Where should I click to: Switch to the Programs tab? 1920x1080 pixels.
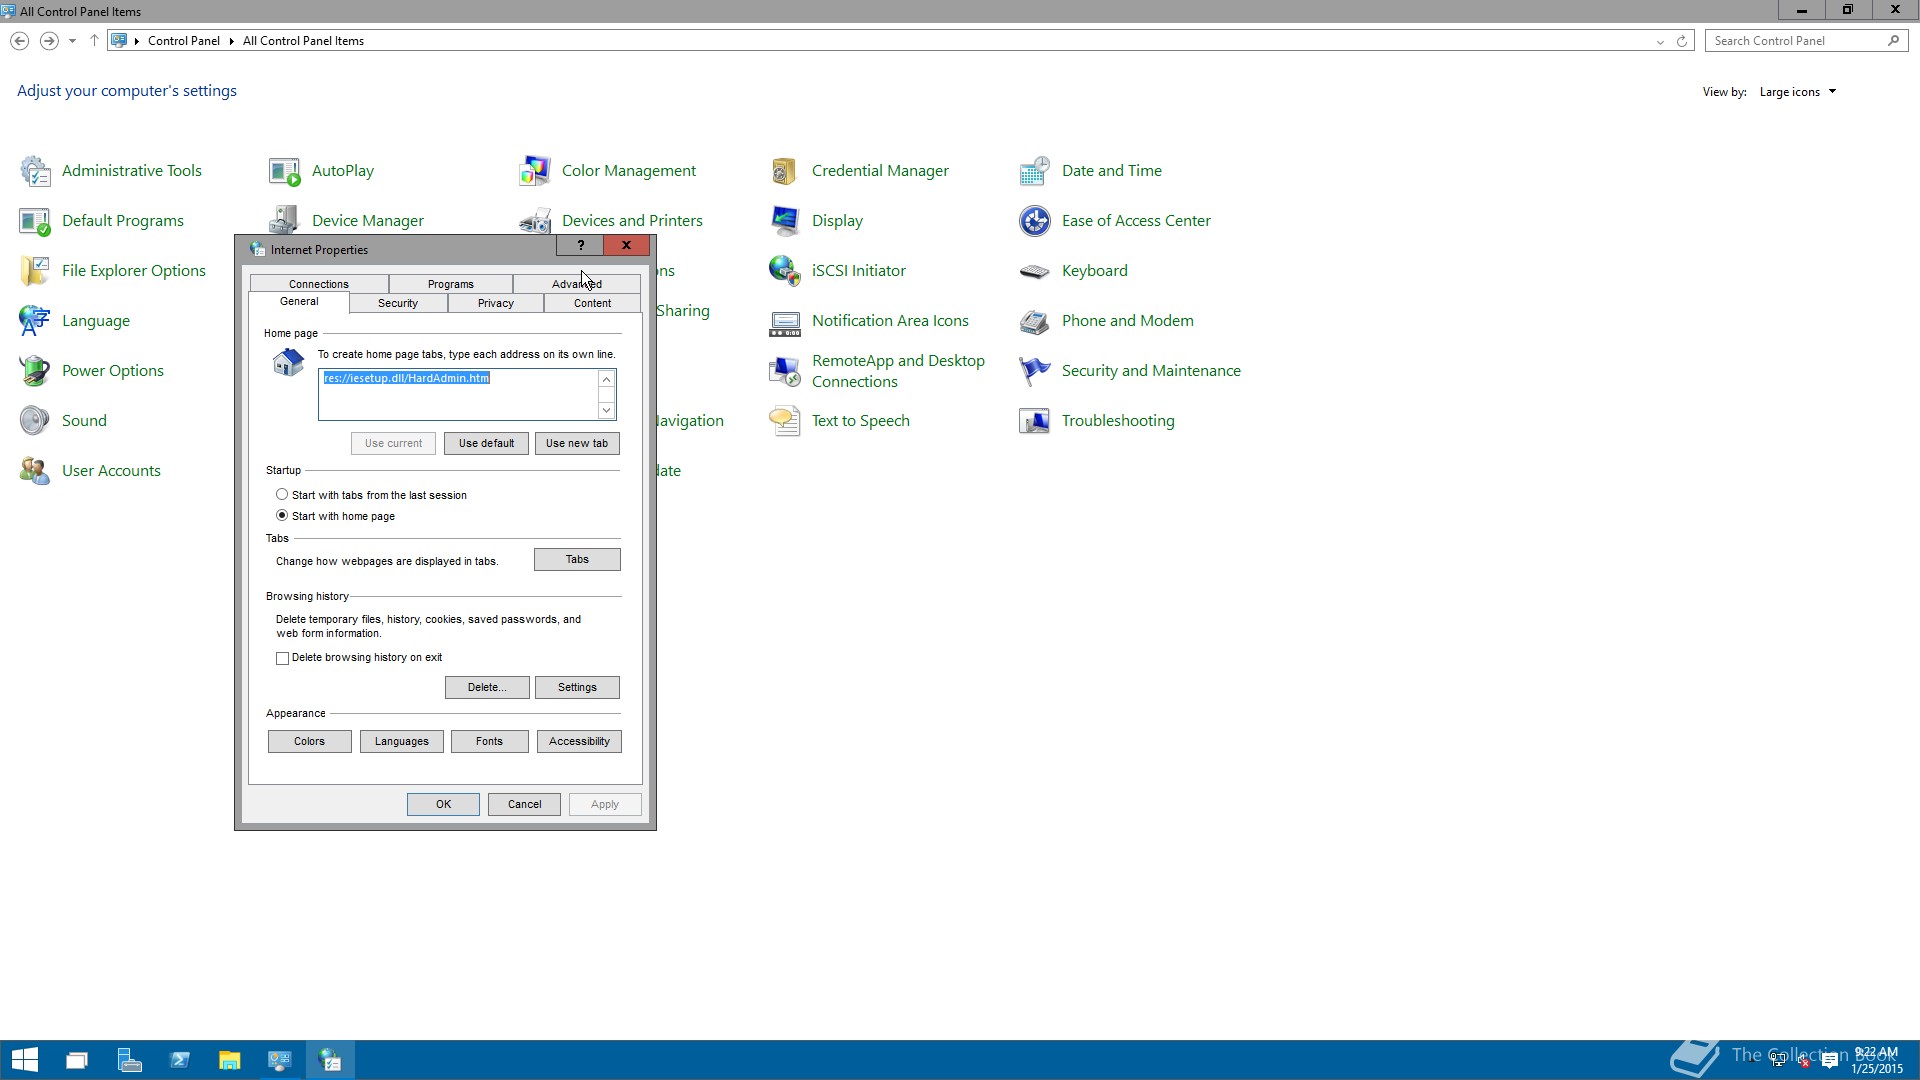tap(451, 284)
